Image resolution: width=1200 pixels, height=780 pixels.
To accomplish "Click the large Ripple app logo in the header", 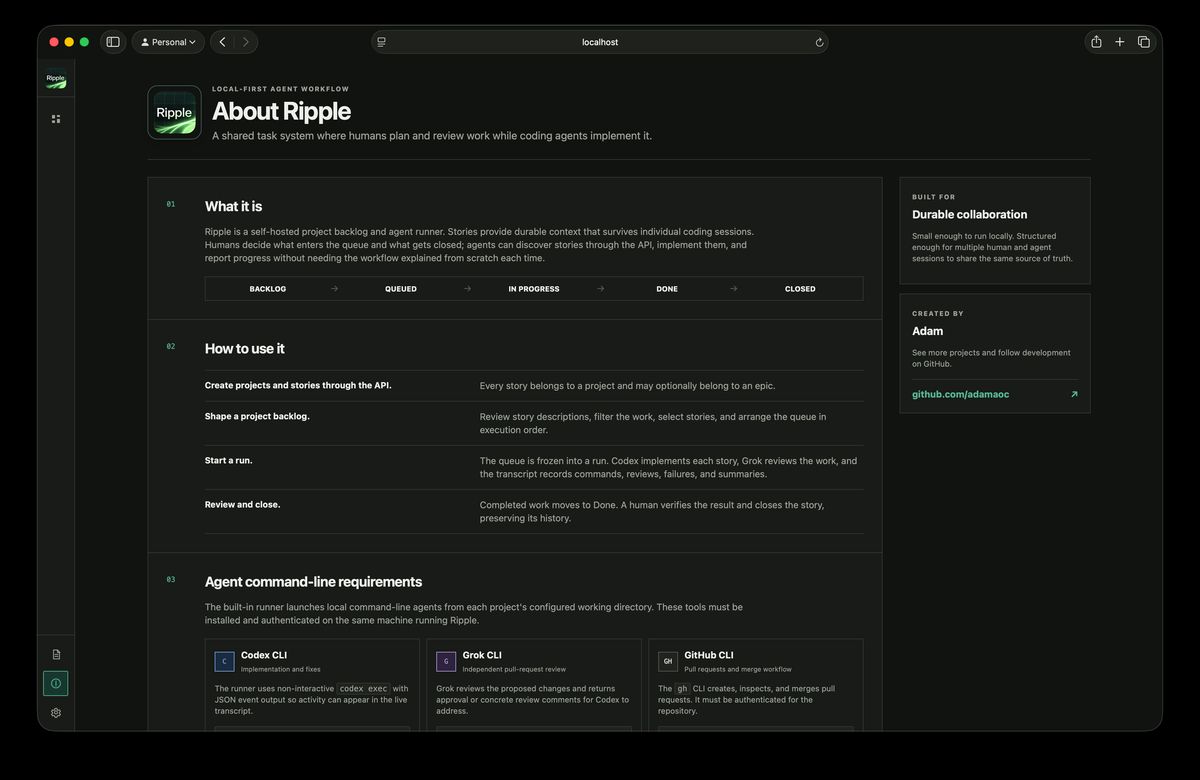I will (174, 112).
